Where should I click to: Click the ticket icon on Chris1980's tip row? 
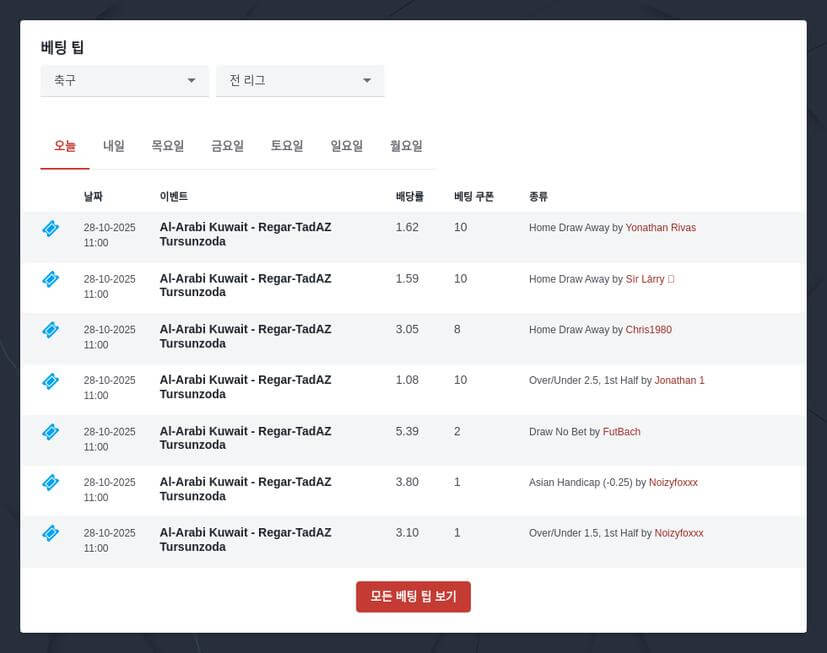50,330
